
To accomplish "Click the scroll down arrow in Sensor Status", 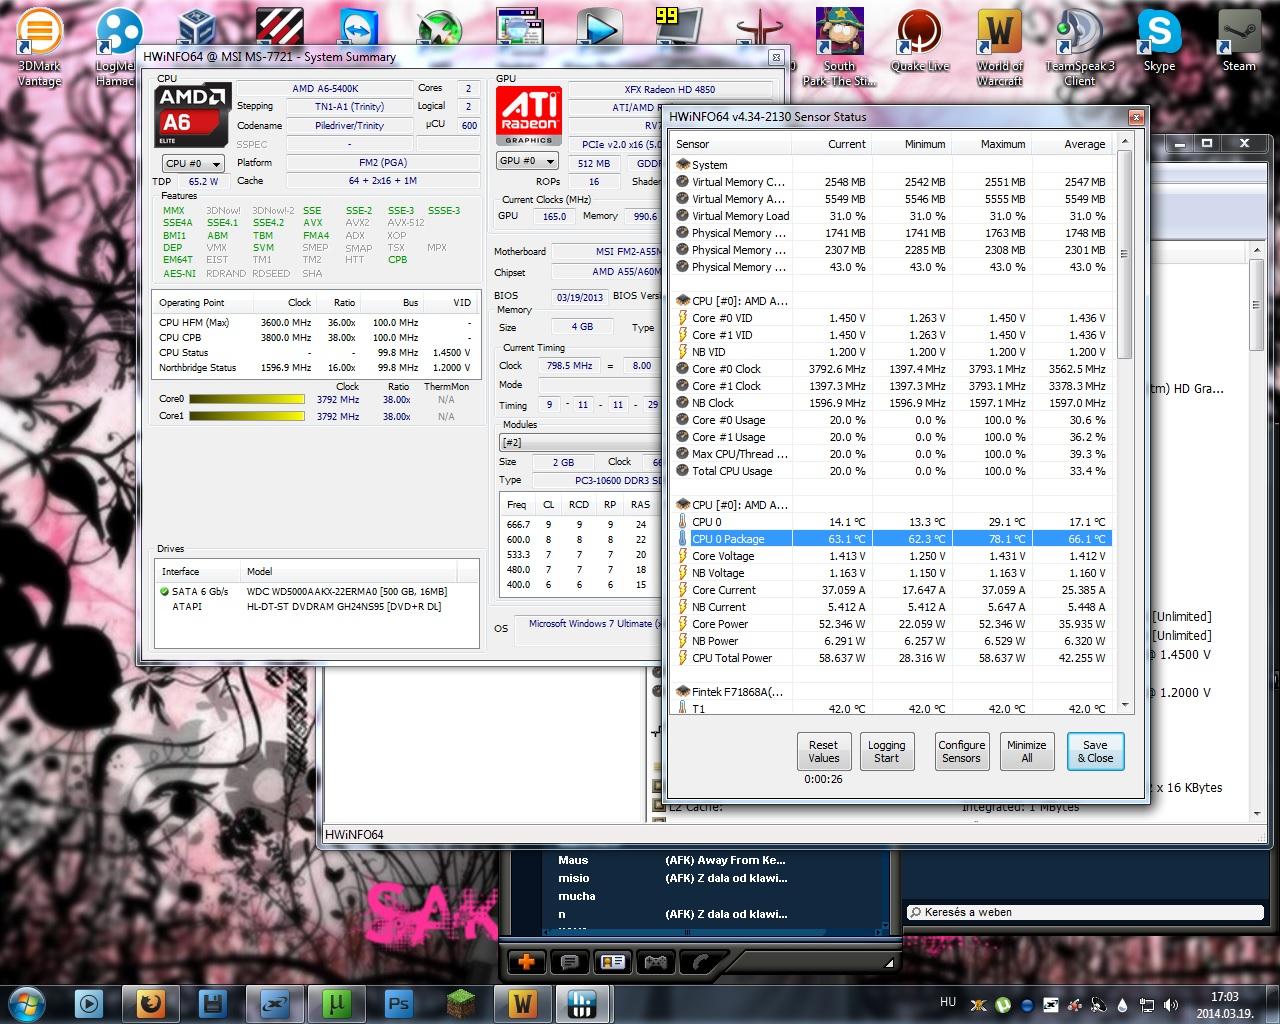I will click(1125, 705).
